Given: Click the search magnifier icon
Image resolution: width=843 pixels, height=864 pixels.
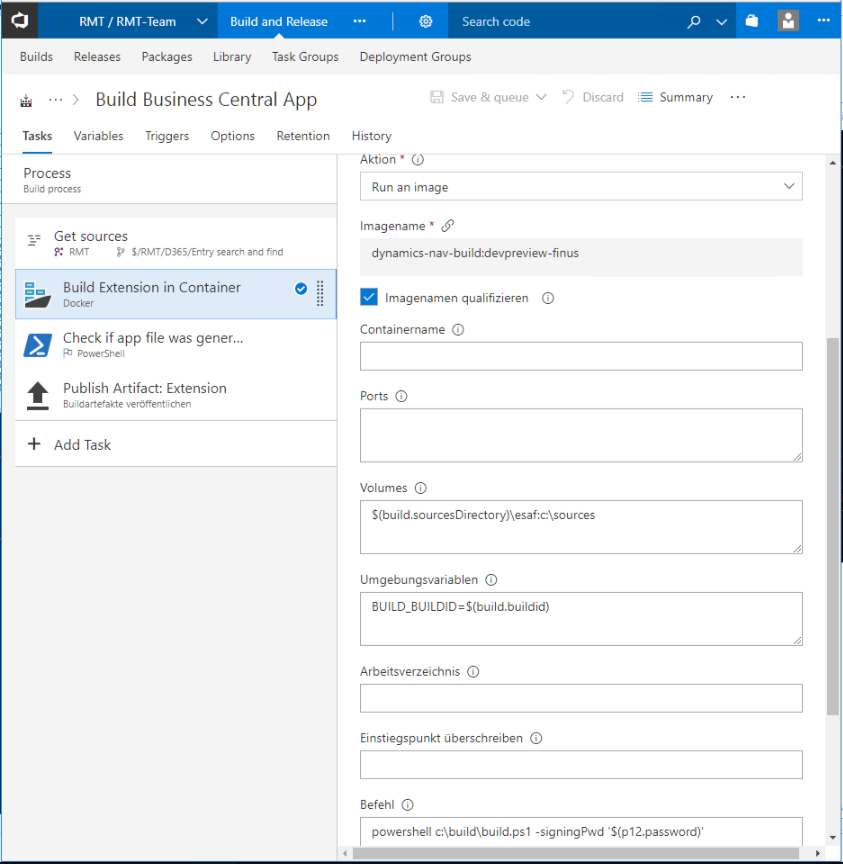Looking at the screenshot, I should [694, 21].
